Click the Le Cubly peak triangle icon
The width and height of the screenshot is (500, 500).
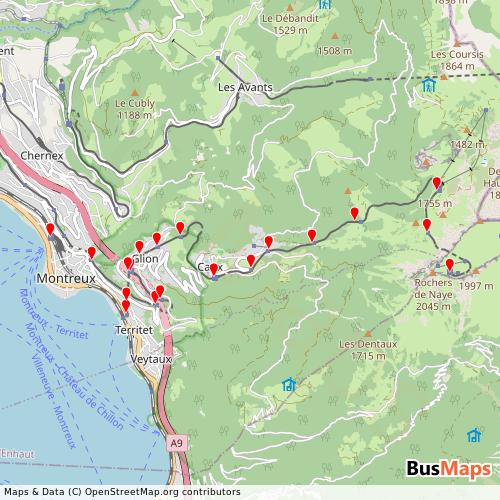(x=135, y=93)
